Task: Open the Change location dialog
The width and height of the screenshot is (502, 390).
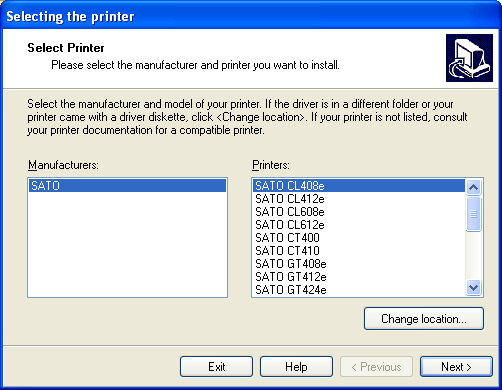Action: (x=424, y=319)
